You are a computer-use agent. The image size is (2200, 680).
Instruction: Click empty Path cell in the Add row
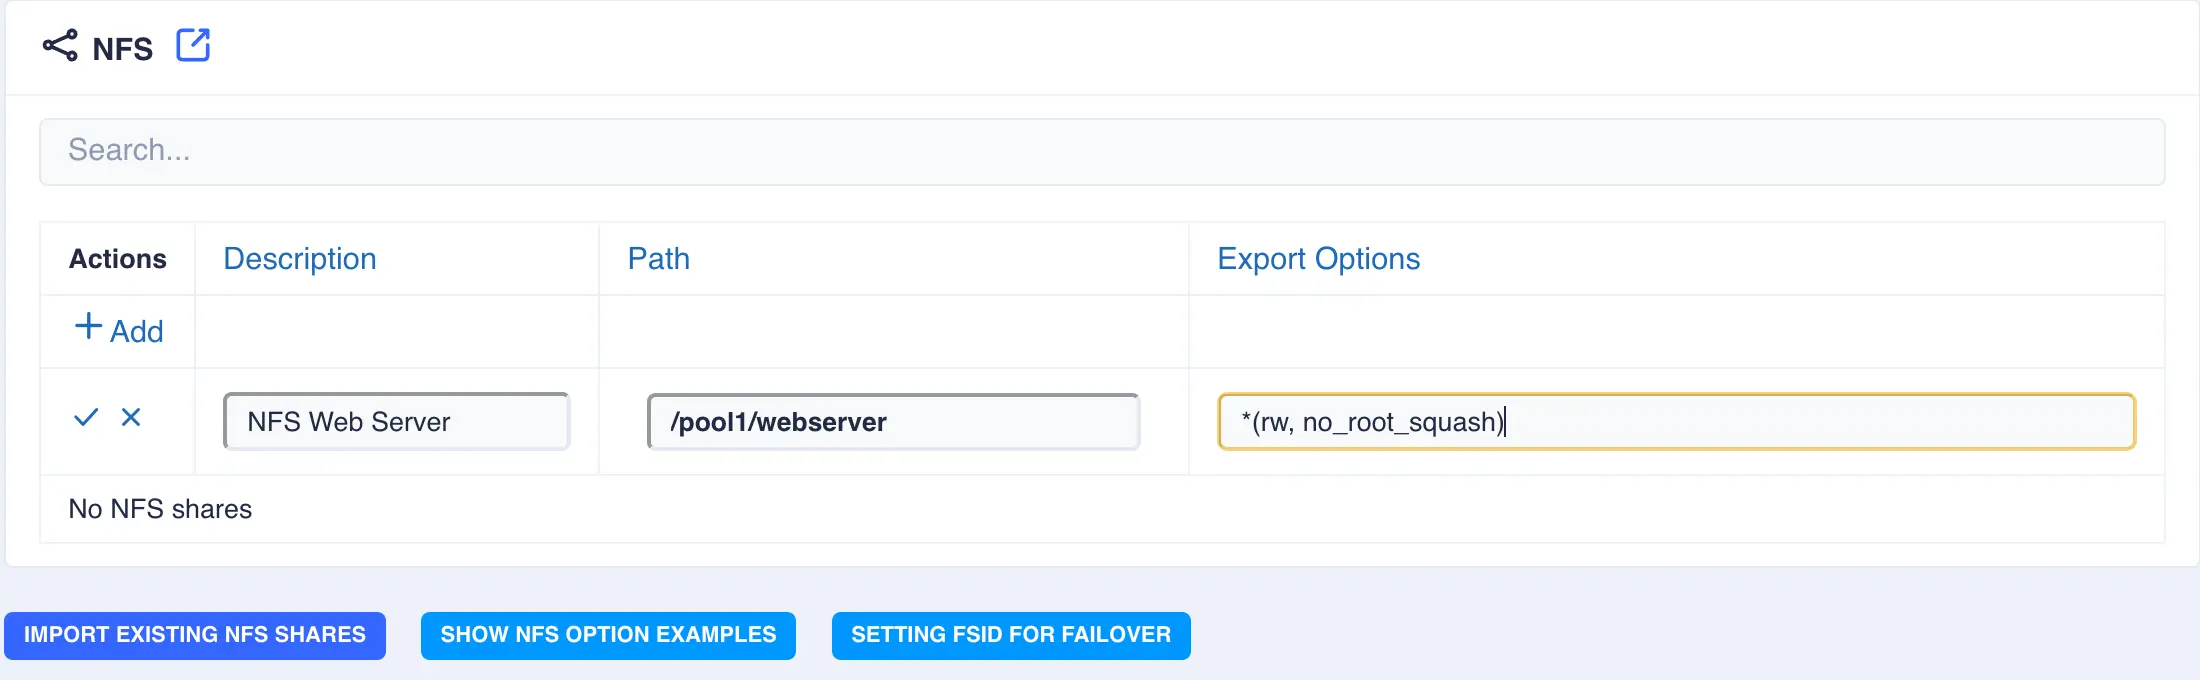click(x=892, y=331)
